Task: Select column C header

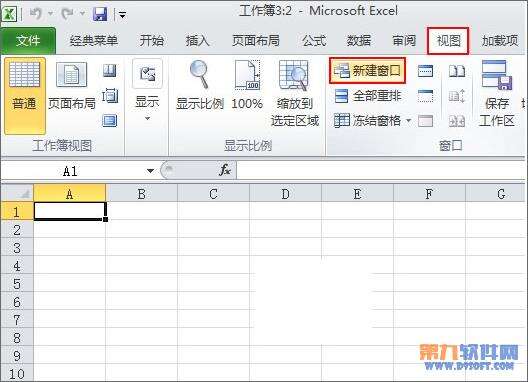Action: [x=213, y=194]
